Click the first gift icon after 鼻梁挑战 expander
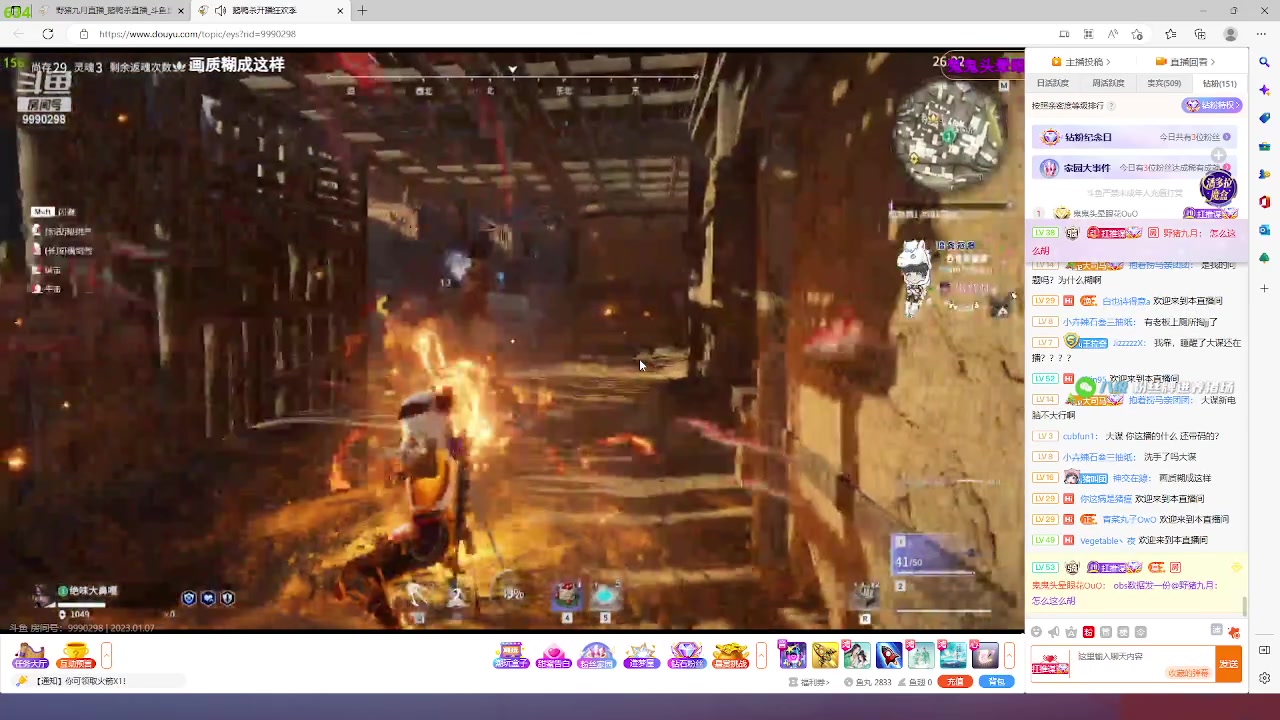 792,656
